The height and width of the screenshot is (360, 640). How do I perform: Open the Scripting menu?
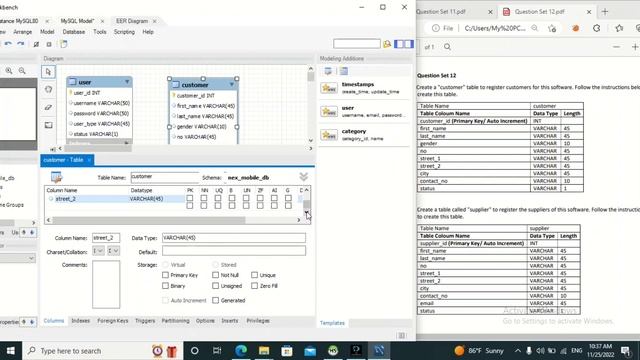click(124, 32)
